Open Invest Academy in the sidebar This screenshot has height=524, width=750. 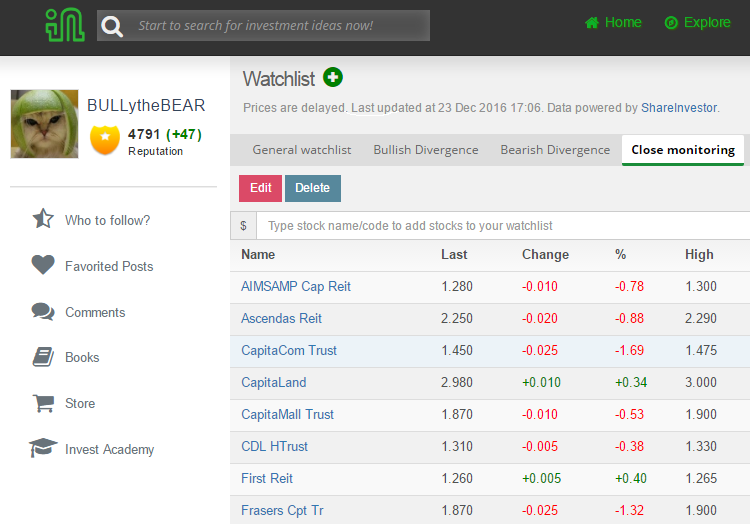[110, 449]
